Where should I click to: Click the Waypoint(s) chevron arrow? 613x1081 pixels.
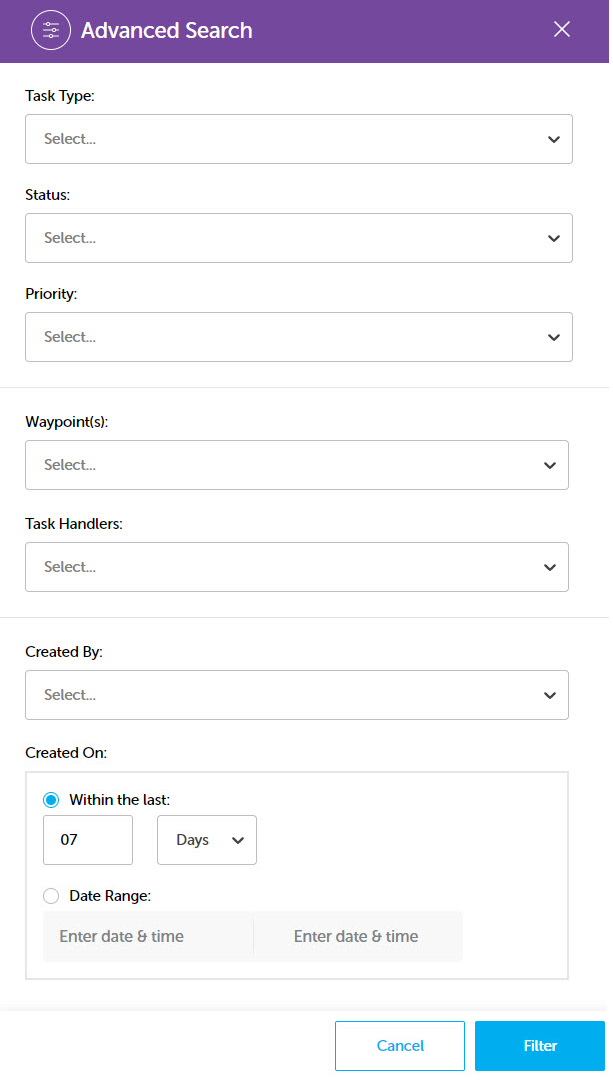[550, 465]
